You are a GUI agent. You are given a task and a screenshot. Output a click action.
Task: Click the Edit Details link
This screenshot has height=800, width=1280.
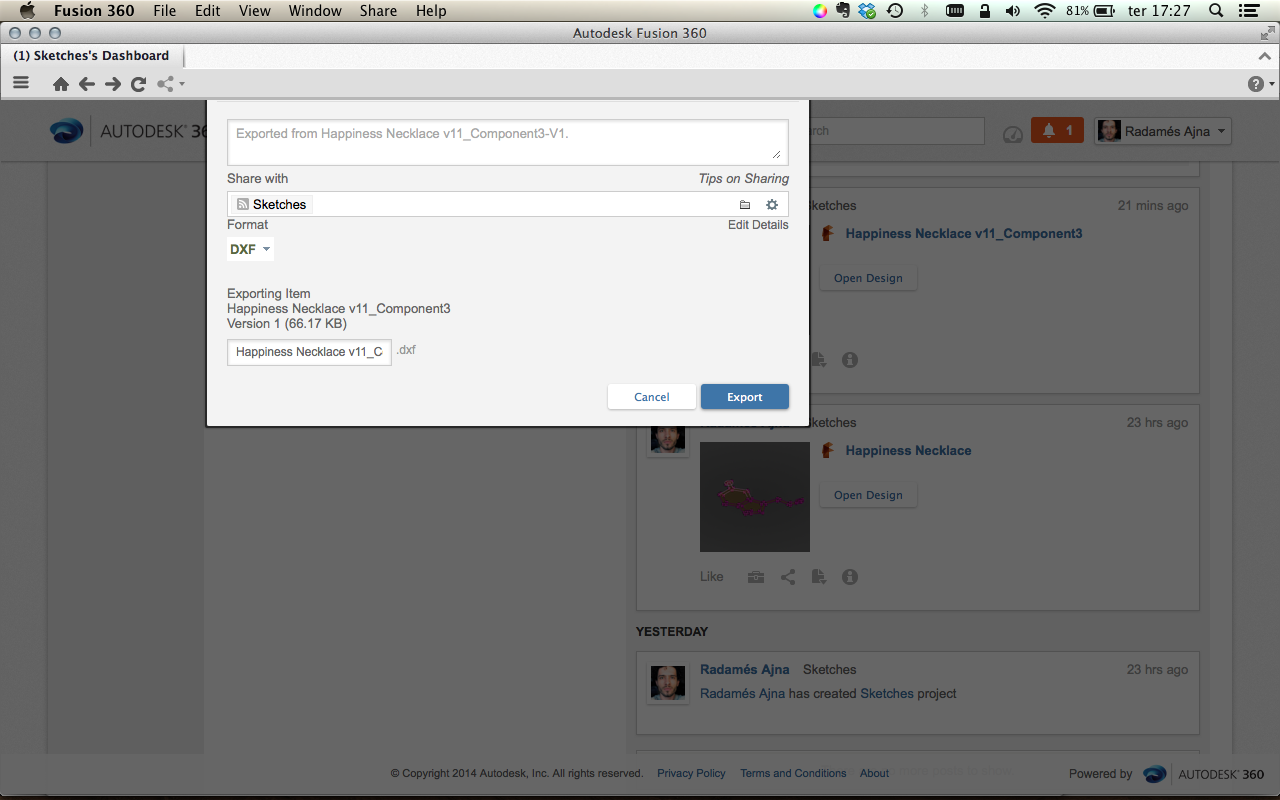pyautogui.click(x=758, y=225)
